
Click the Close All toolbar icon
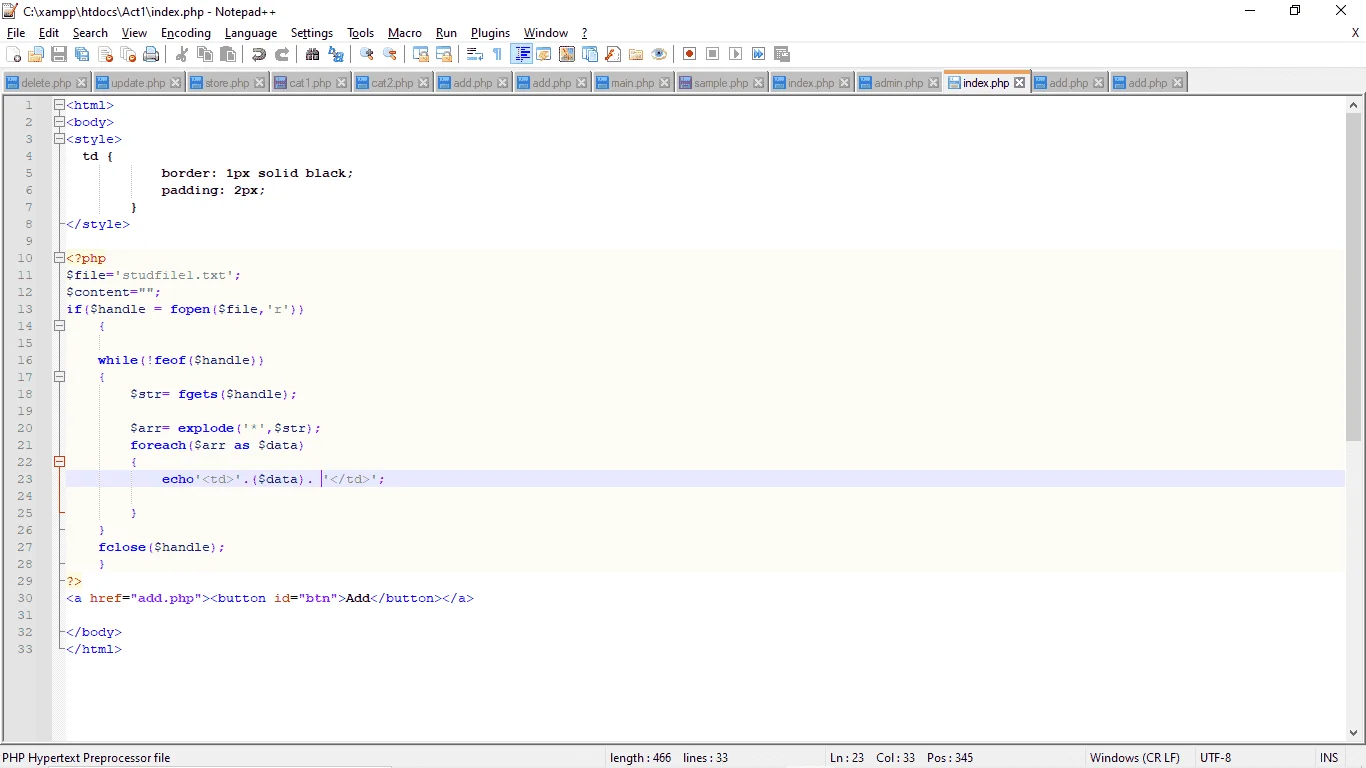click(128, 54)
